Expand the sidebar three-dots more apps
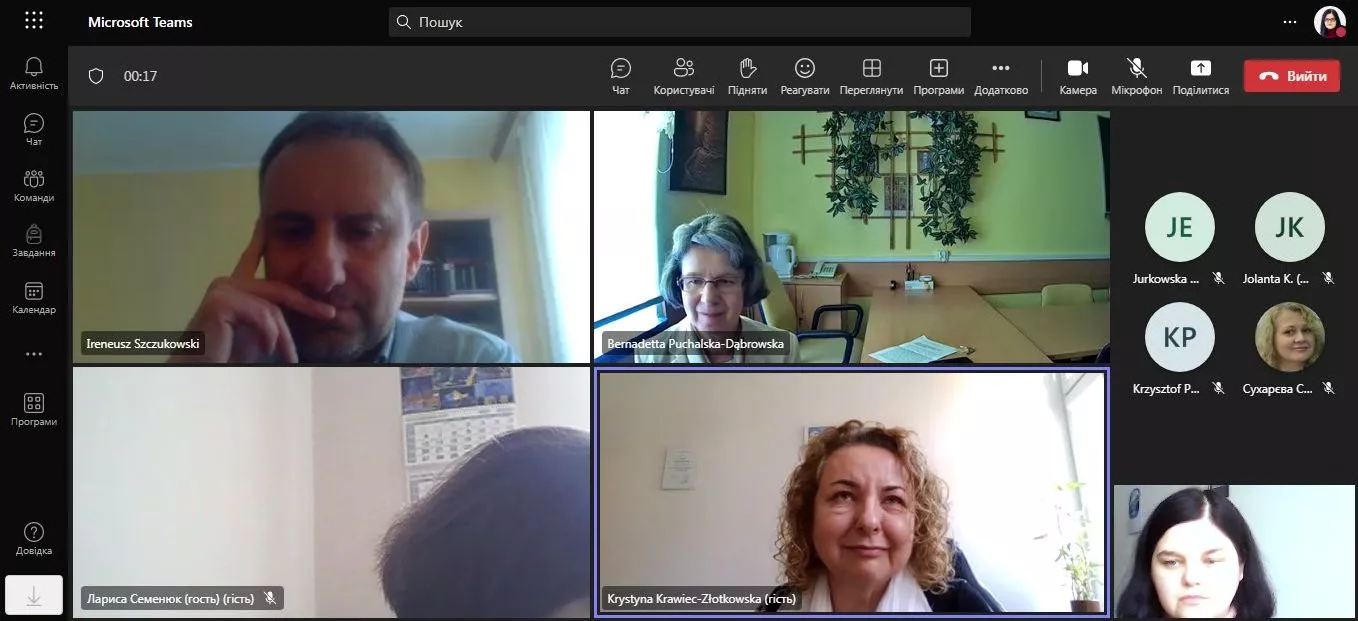Viewport: 1358px width, 621px height. coord(34,354)
